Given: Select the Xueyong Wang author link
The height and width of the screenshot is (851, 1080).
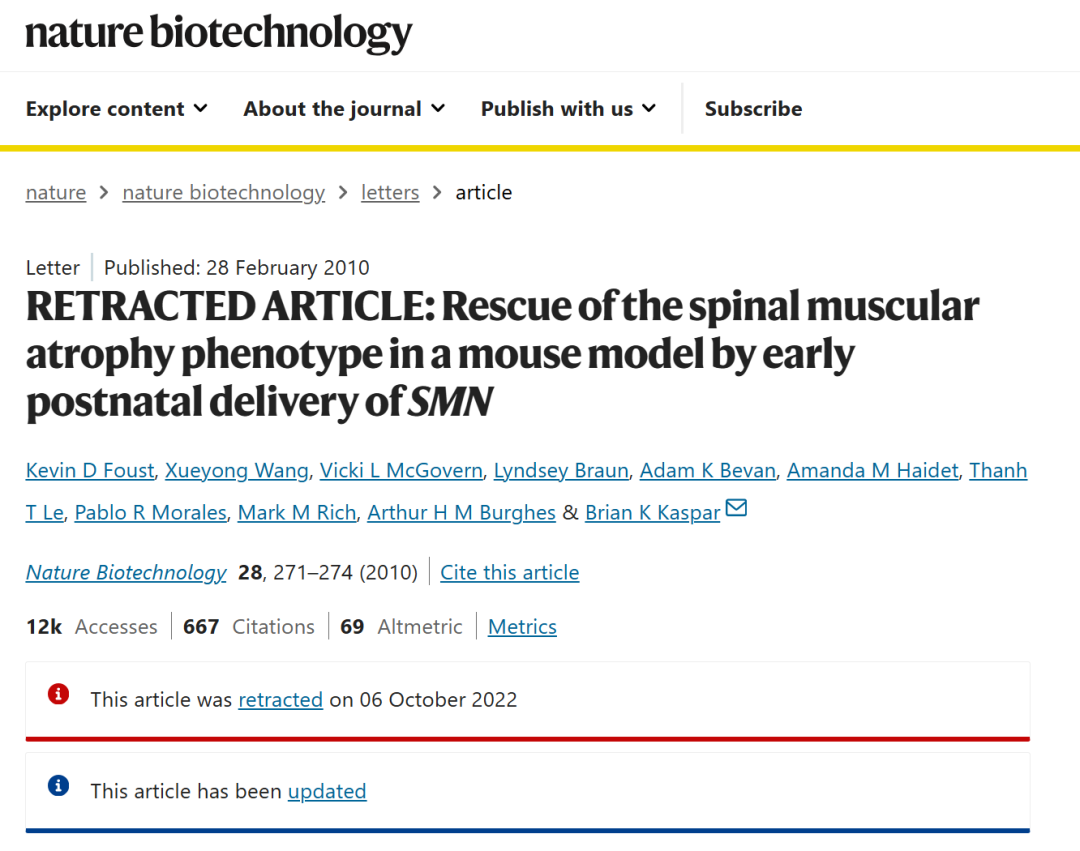Looking at the screenshot, I should point(236,471).
